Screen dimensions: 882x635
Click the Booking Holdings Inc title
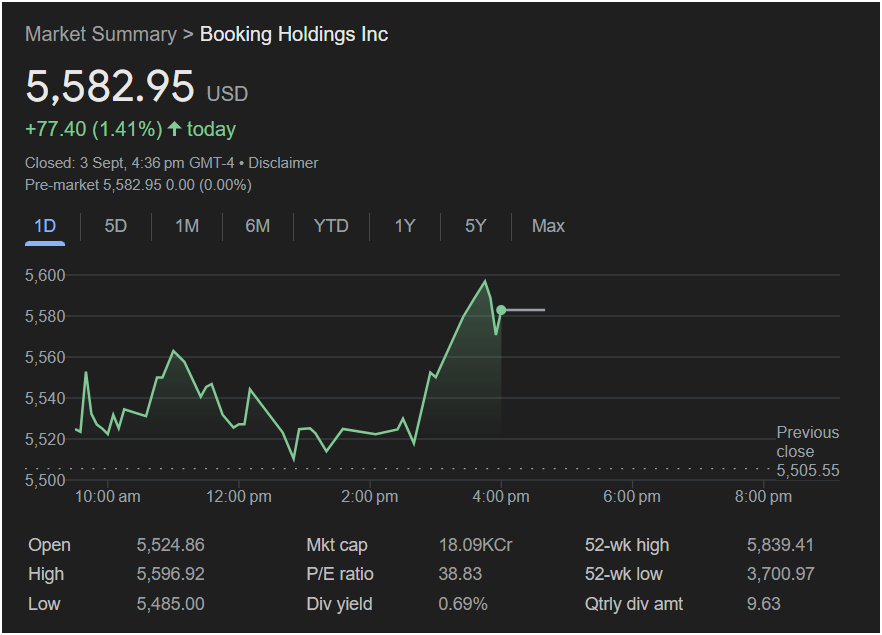[x=294, y=34]
